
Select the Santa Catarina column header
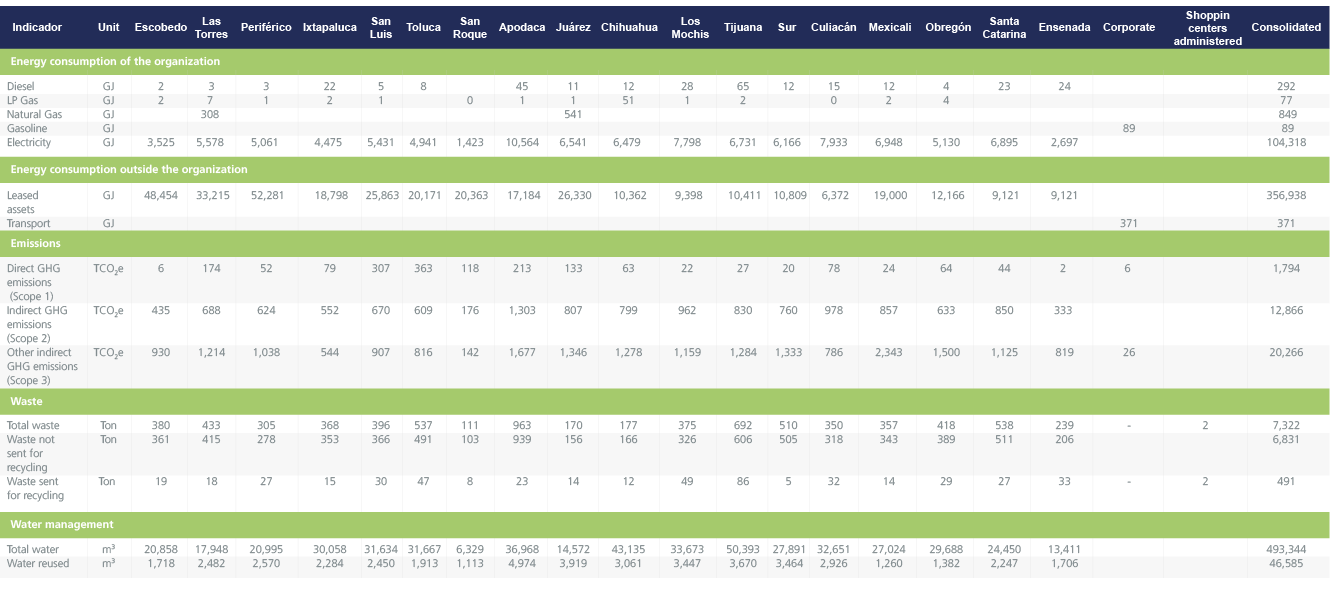pyautogui.click(x=1004, y=27)
